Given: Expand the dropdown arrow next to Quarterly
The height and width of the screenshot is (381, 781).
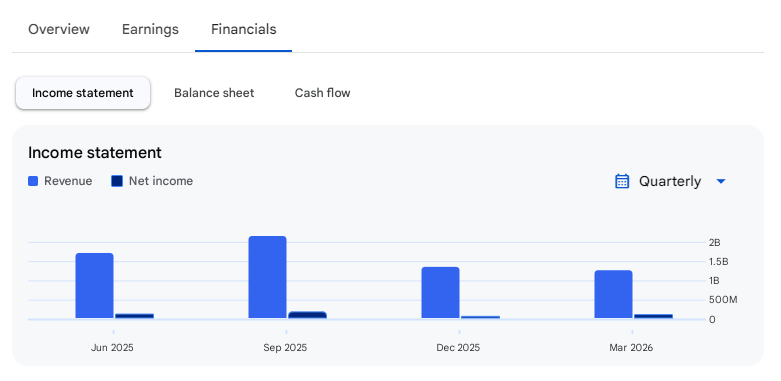Looking at the screenshot, I should click(720, 181).
